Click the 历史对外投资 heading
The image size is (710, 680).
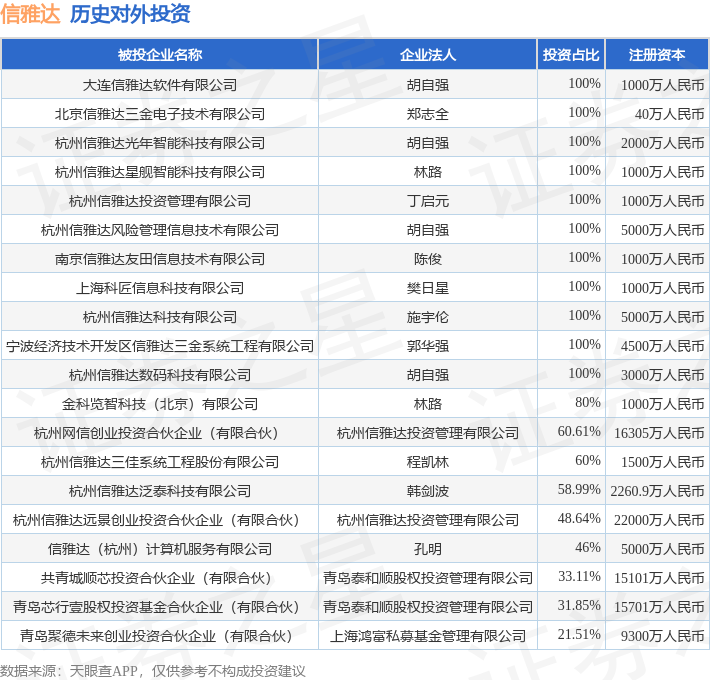(130, 14)
